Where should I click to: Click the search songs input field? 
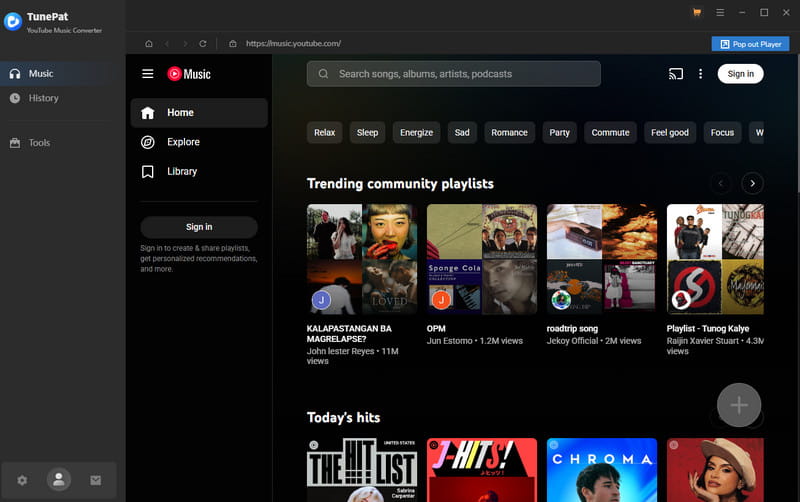coord(454,74)
